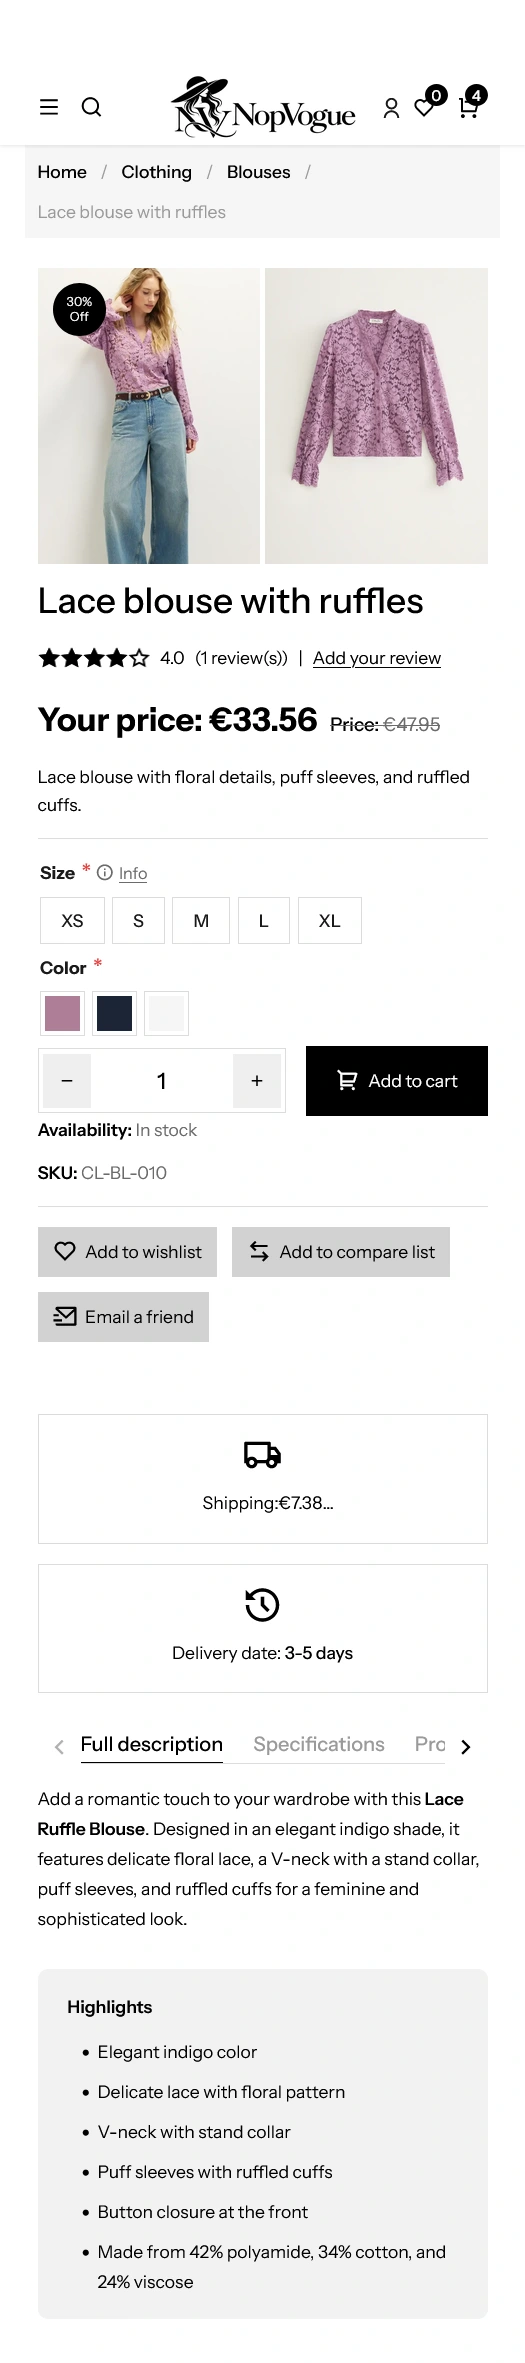Select size XS option
This screenshot has height=2363, width=525.
tap(72, 921)
